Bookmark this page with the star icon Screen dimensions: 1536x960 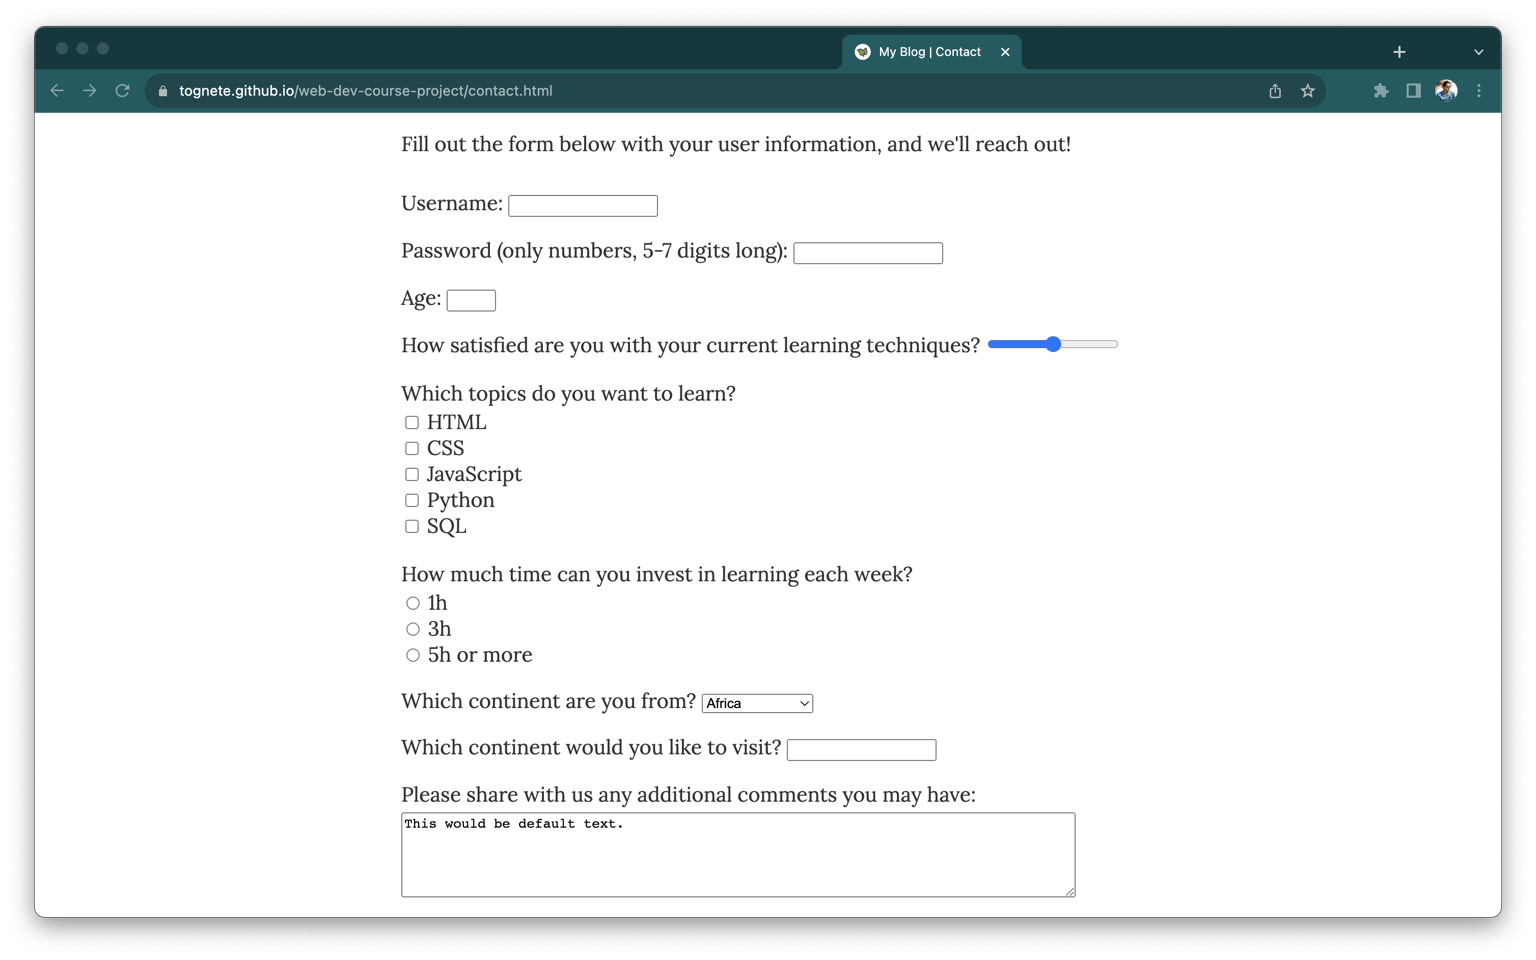coord(1308,91)
